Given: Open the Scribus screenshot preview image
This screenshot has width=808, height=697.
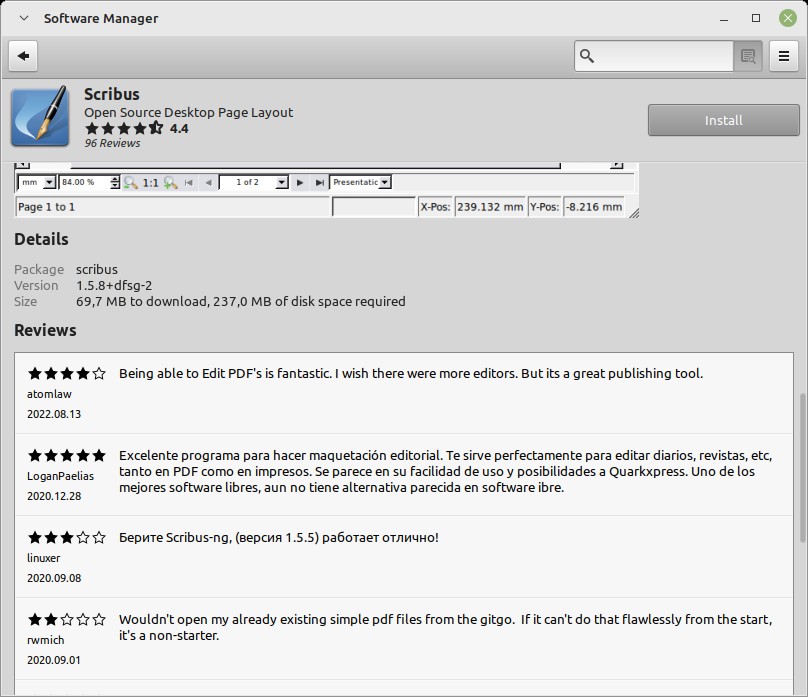Looking at the screenshot, I should click(327, 191).
